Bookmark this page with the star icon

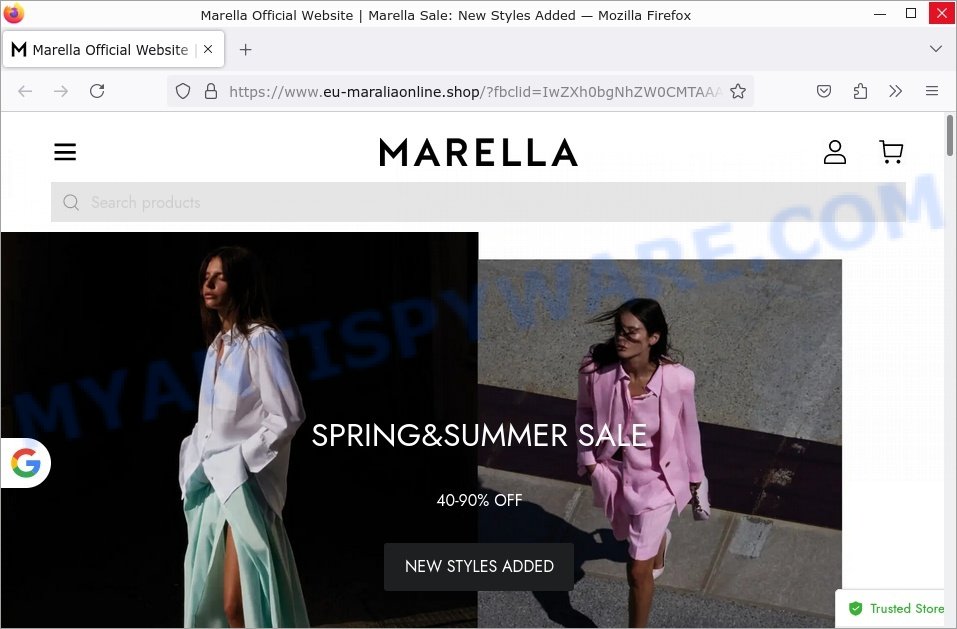[738, 92]
